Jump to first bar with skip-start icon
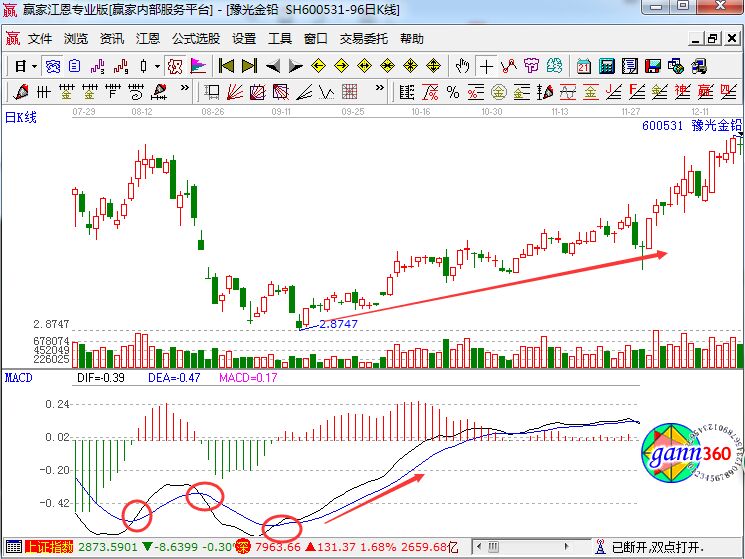The height and width of the screenshot is (559, 745). pos(227,66)
